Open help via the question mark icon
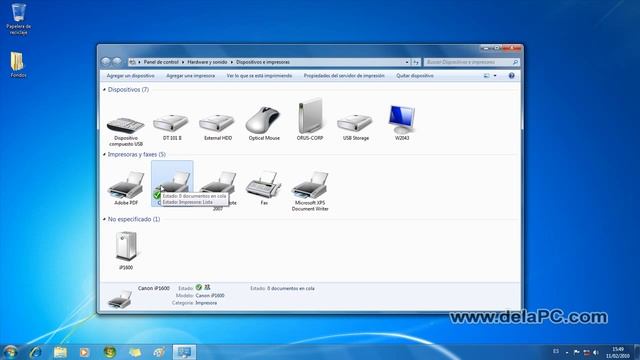The width and height of the screenshot is (640, 360). 511,76
